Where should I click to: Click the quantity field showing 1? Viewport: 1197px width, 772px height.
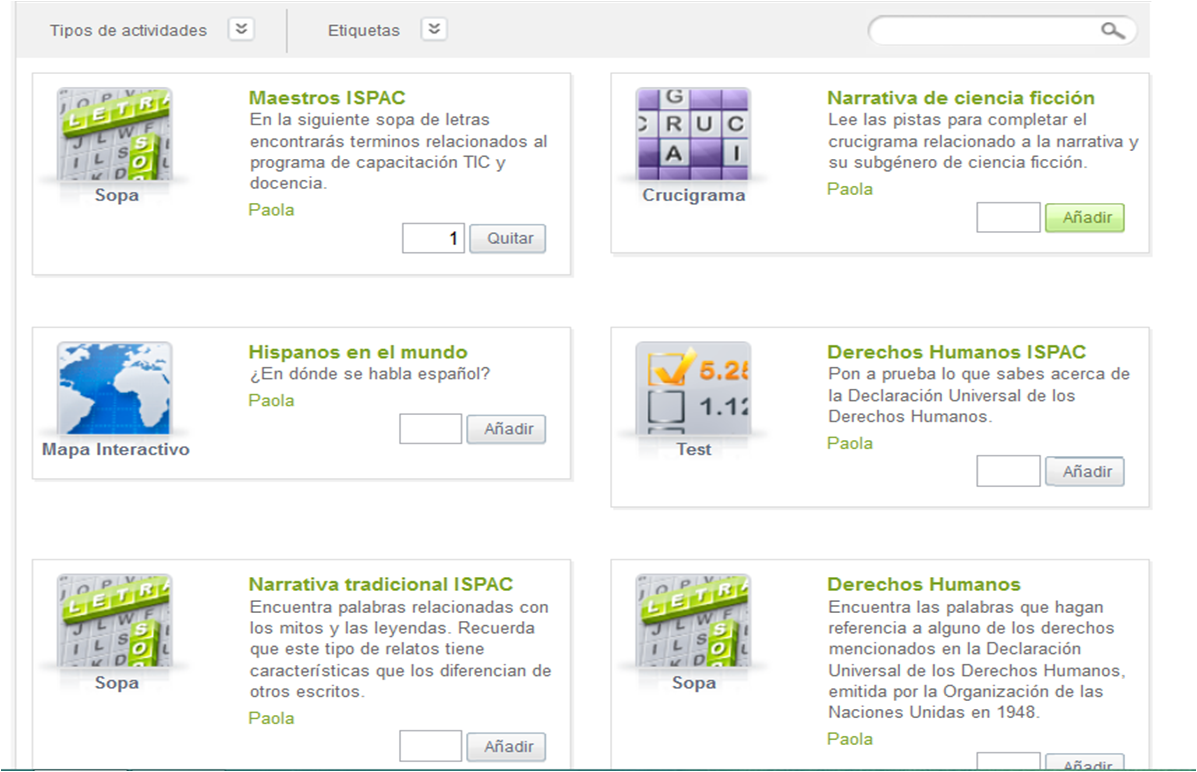(433, 238)
